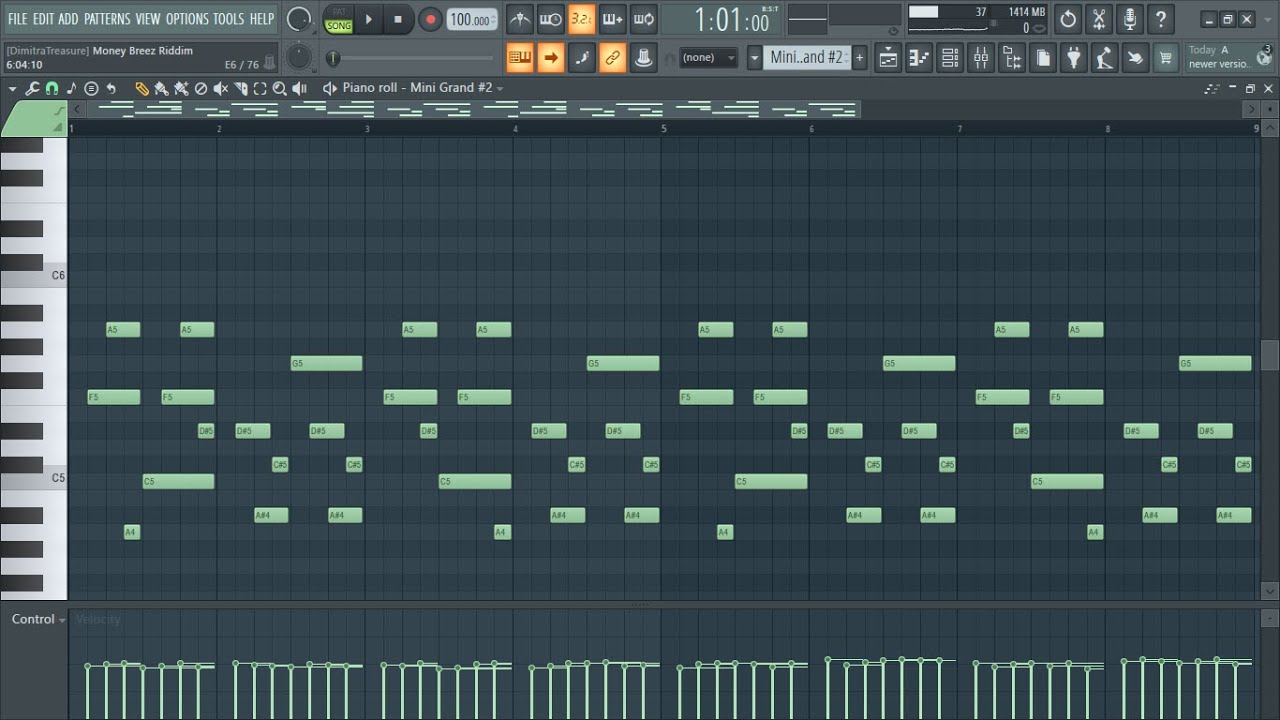Switch playback to PAT mode
This screenshot has height=720, width=1280.
pos(338,12)
